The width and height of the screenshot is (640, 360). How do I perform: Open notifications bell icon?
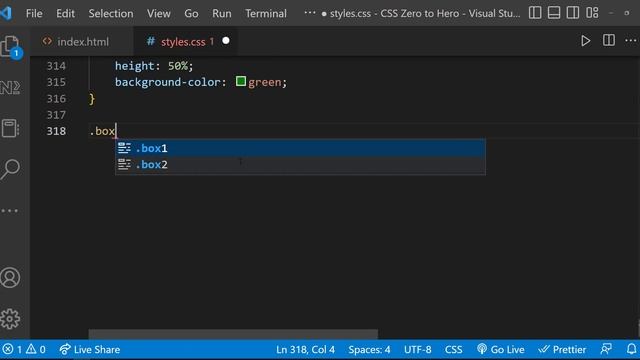tap(631, 349)
